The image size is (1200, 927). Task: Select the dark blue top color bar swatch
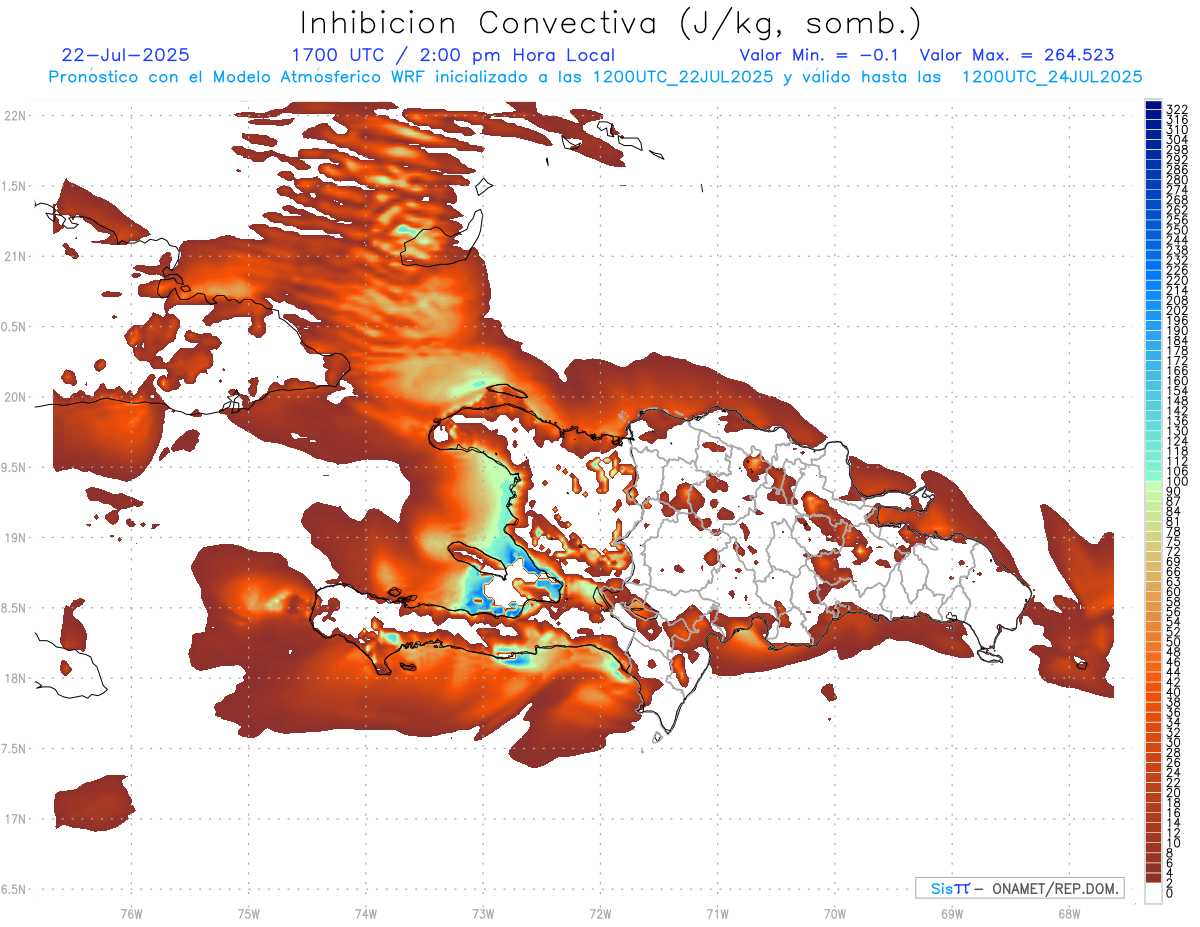[1153, 107]
